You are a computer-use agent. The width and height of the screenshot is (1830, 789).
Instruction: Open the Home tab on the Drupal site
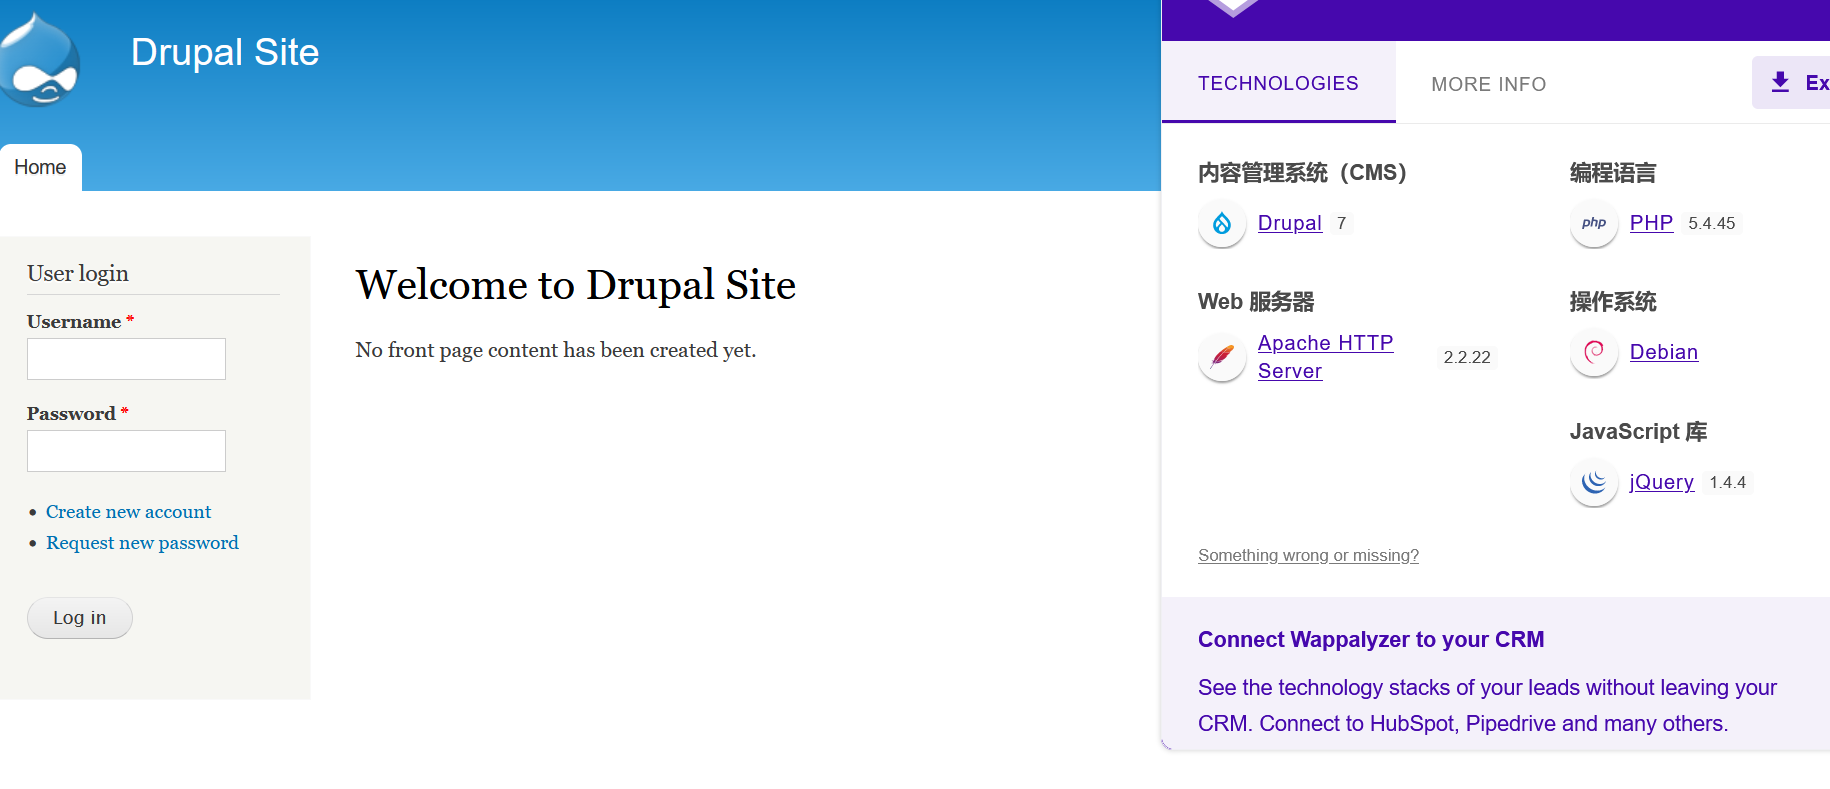[40, 167]
